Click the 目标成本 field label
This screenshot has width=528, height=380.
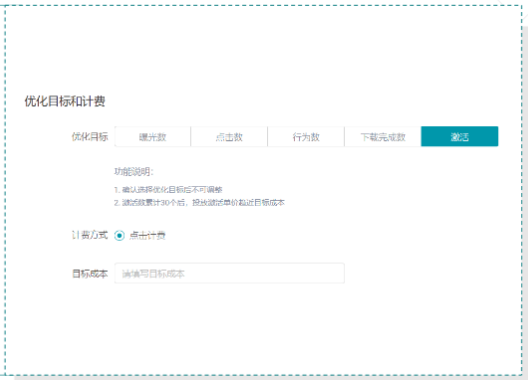(x=90, y=273)
